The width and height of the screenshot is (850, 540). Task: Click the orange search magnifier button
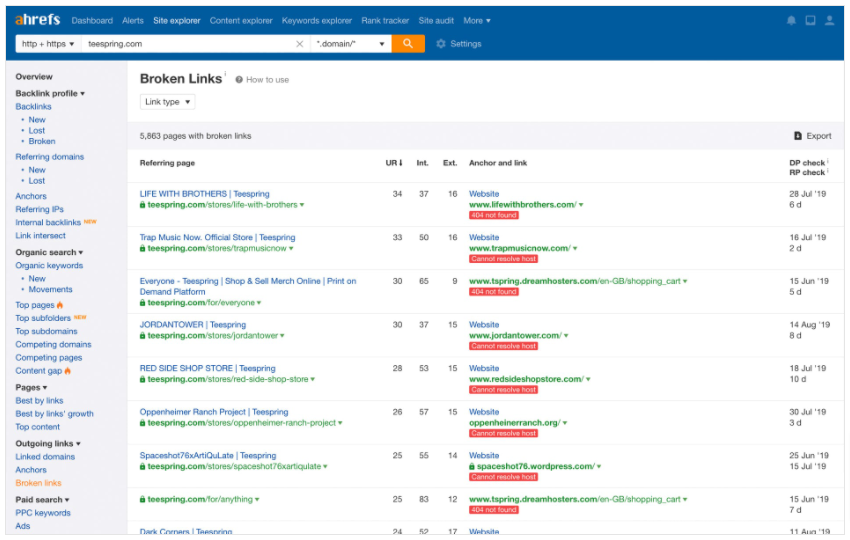[408, 43]
